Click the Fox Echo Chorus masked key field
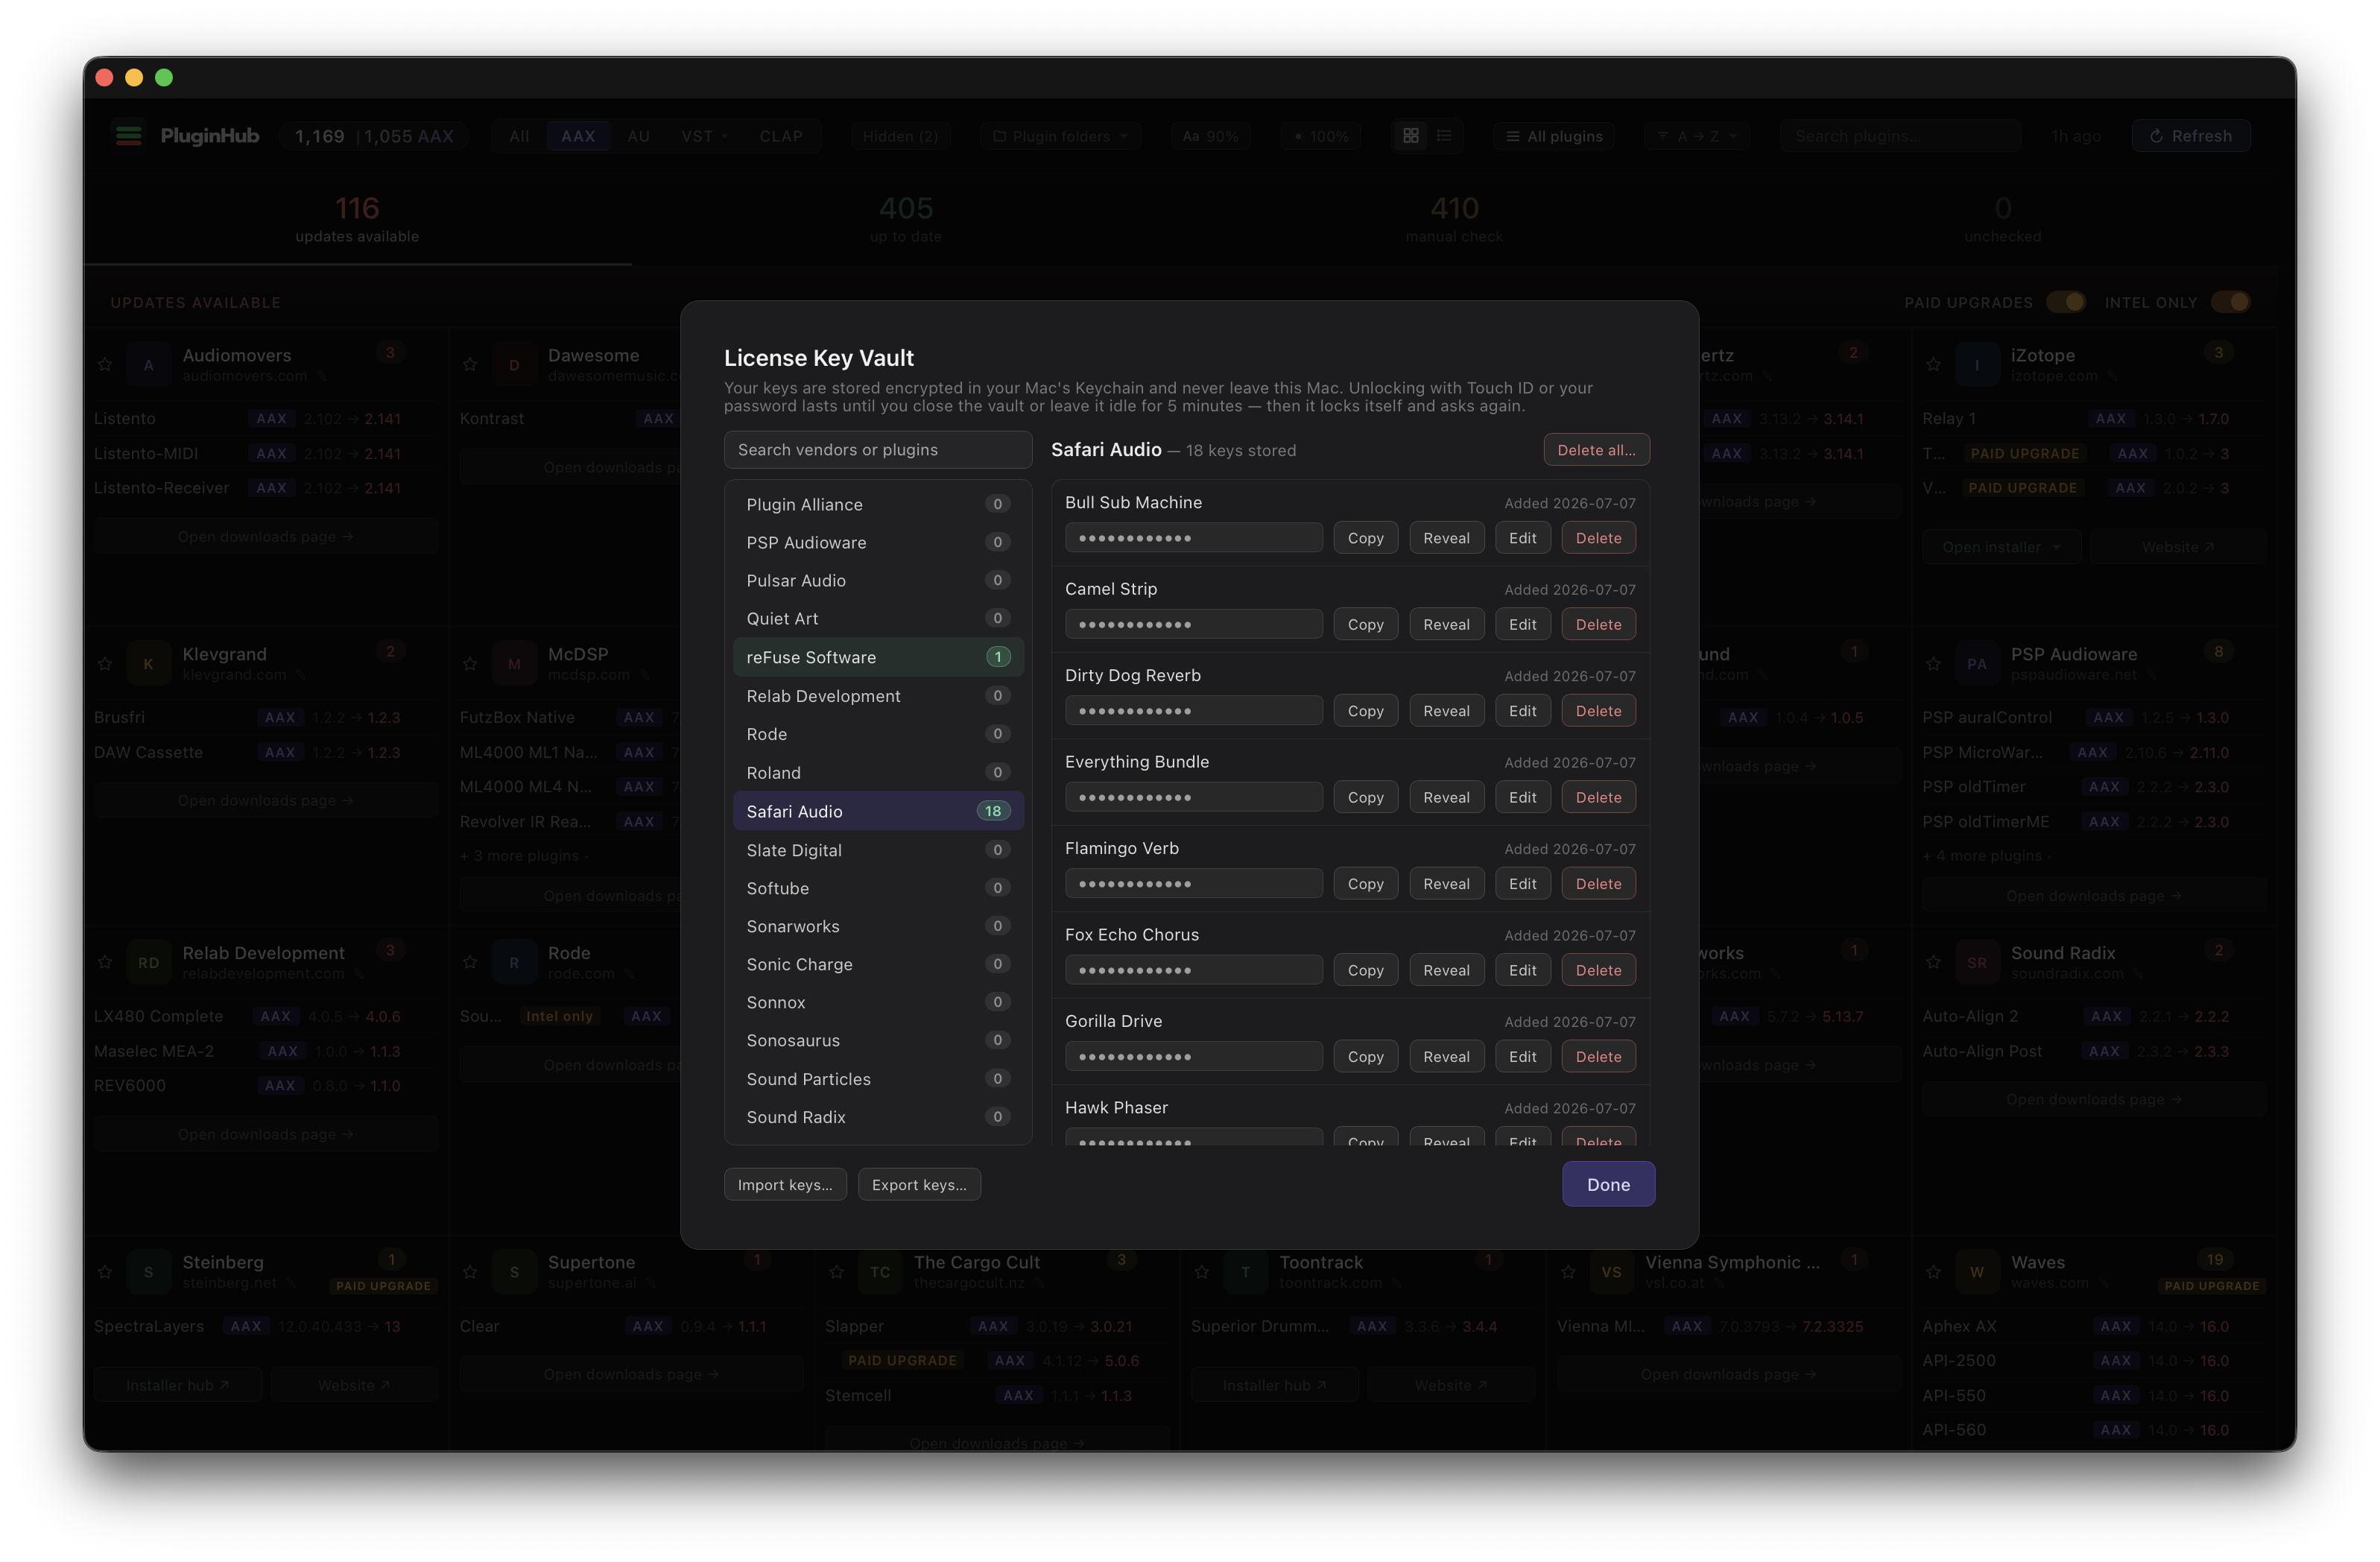The height and width of the screenshot is (1562, 2380). [x=1193, y=970]
